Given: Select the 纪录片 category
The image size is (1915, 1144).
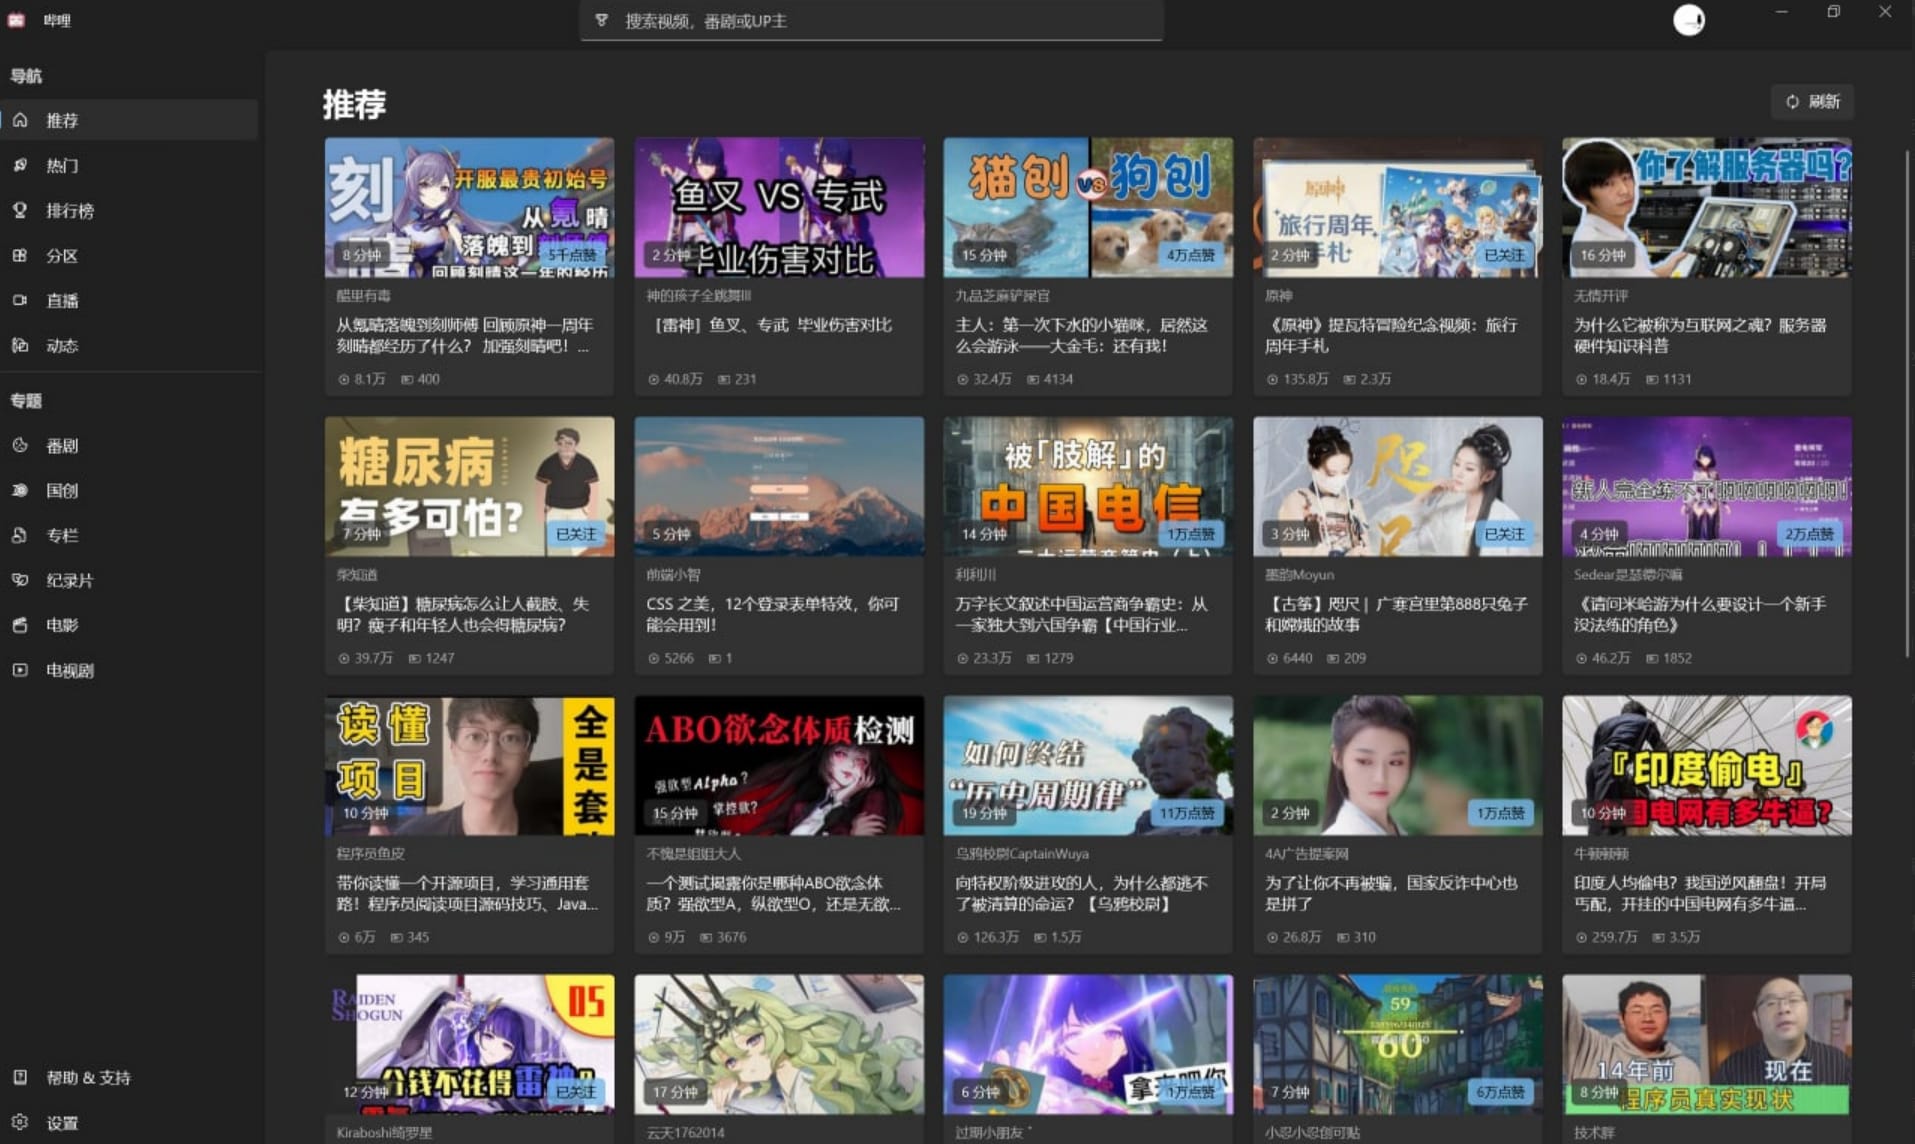Looking at the screenshot, I should tap(130, 580).
